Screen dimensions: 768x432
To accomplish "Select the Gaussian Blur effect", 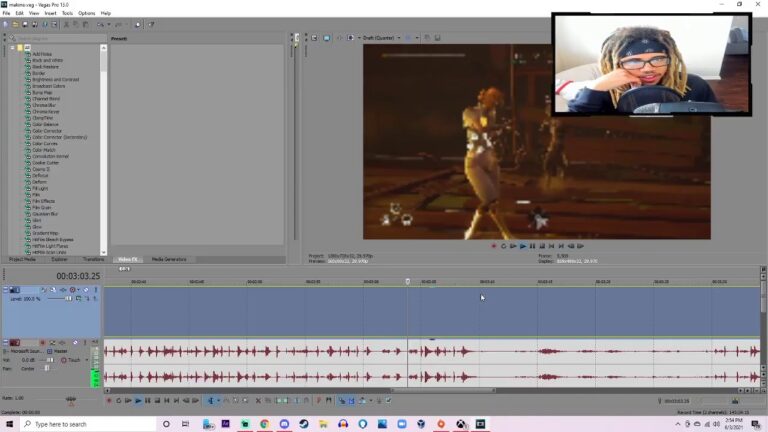I will (x=46, y=213).
